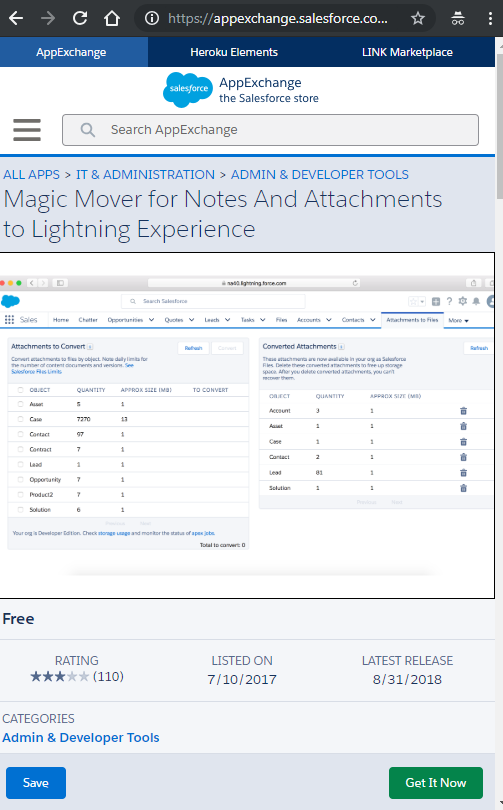
Task: Open the Files tab in screenshot
Action: (281, 320)
